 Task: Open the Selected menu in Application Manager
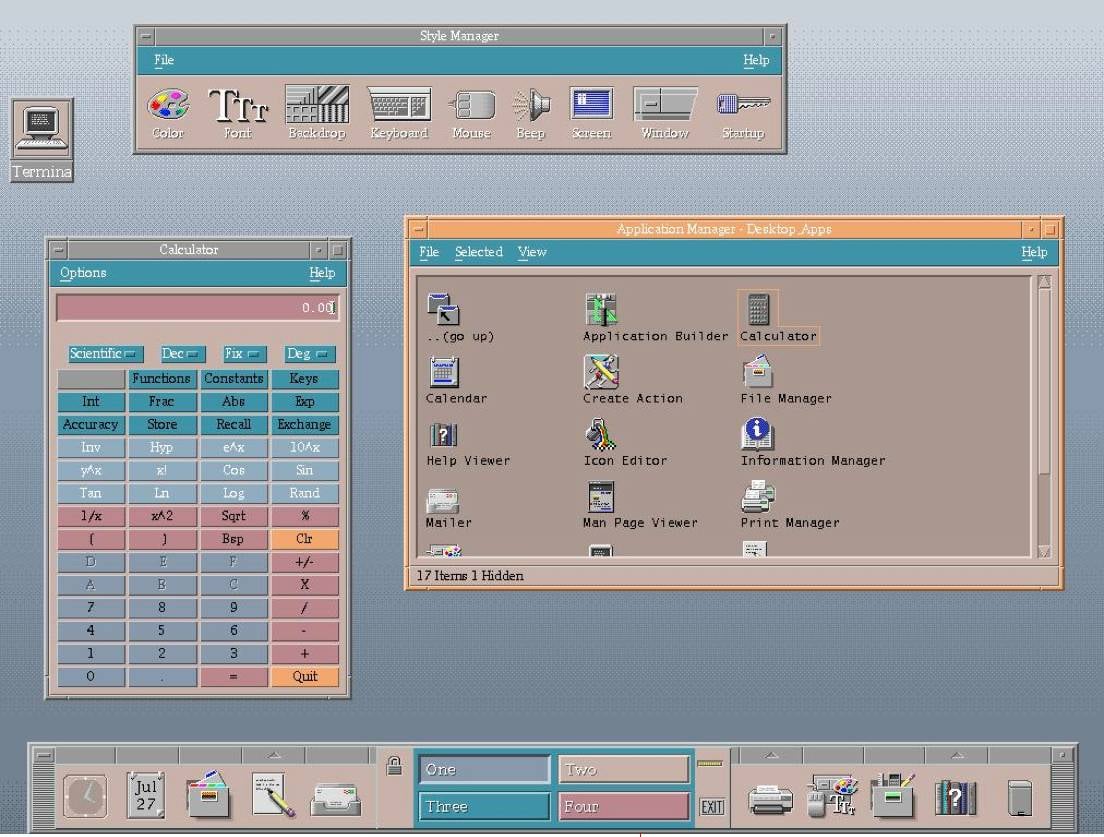click(x=479, y=252)
